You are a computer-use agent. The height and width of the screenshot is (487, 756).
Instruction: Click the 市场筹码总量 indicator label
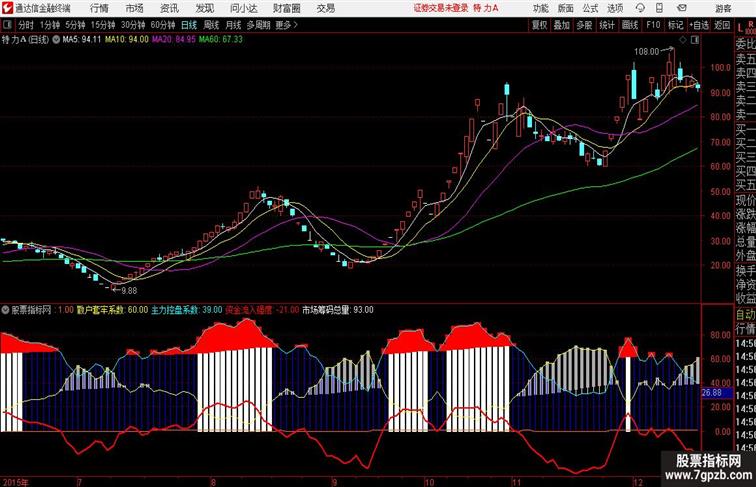coord(338,310)
